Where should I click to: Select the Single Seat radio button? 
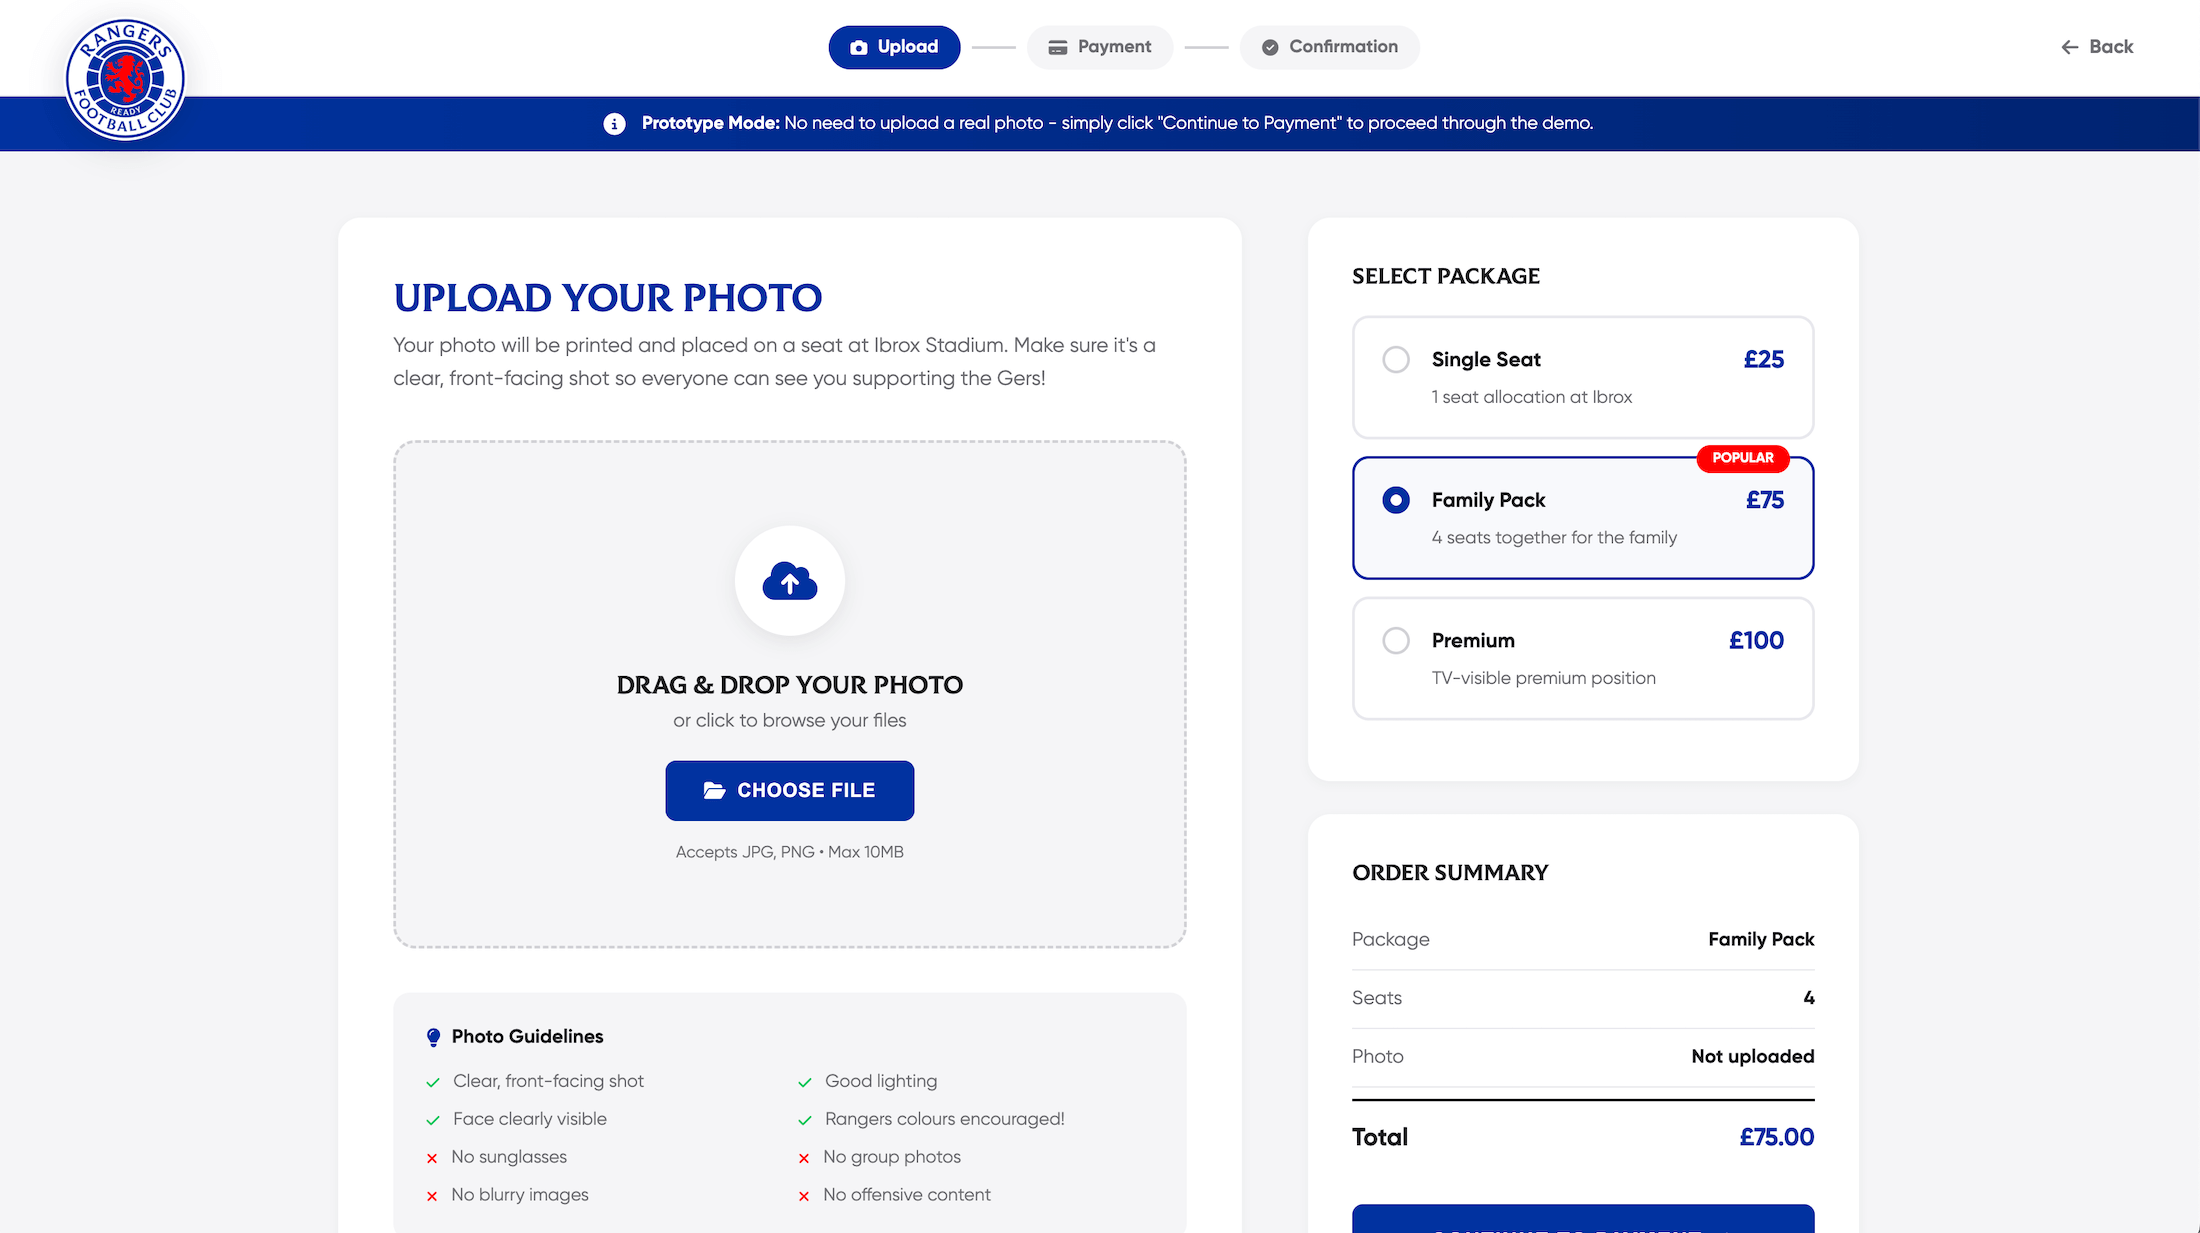pyautogui.click(x=1396, y=359)
